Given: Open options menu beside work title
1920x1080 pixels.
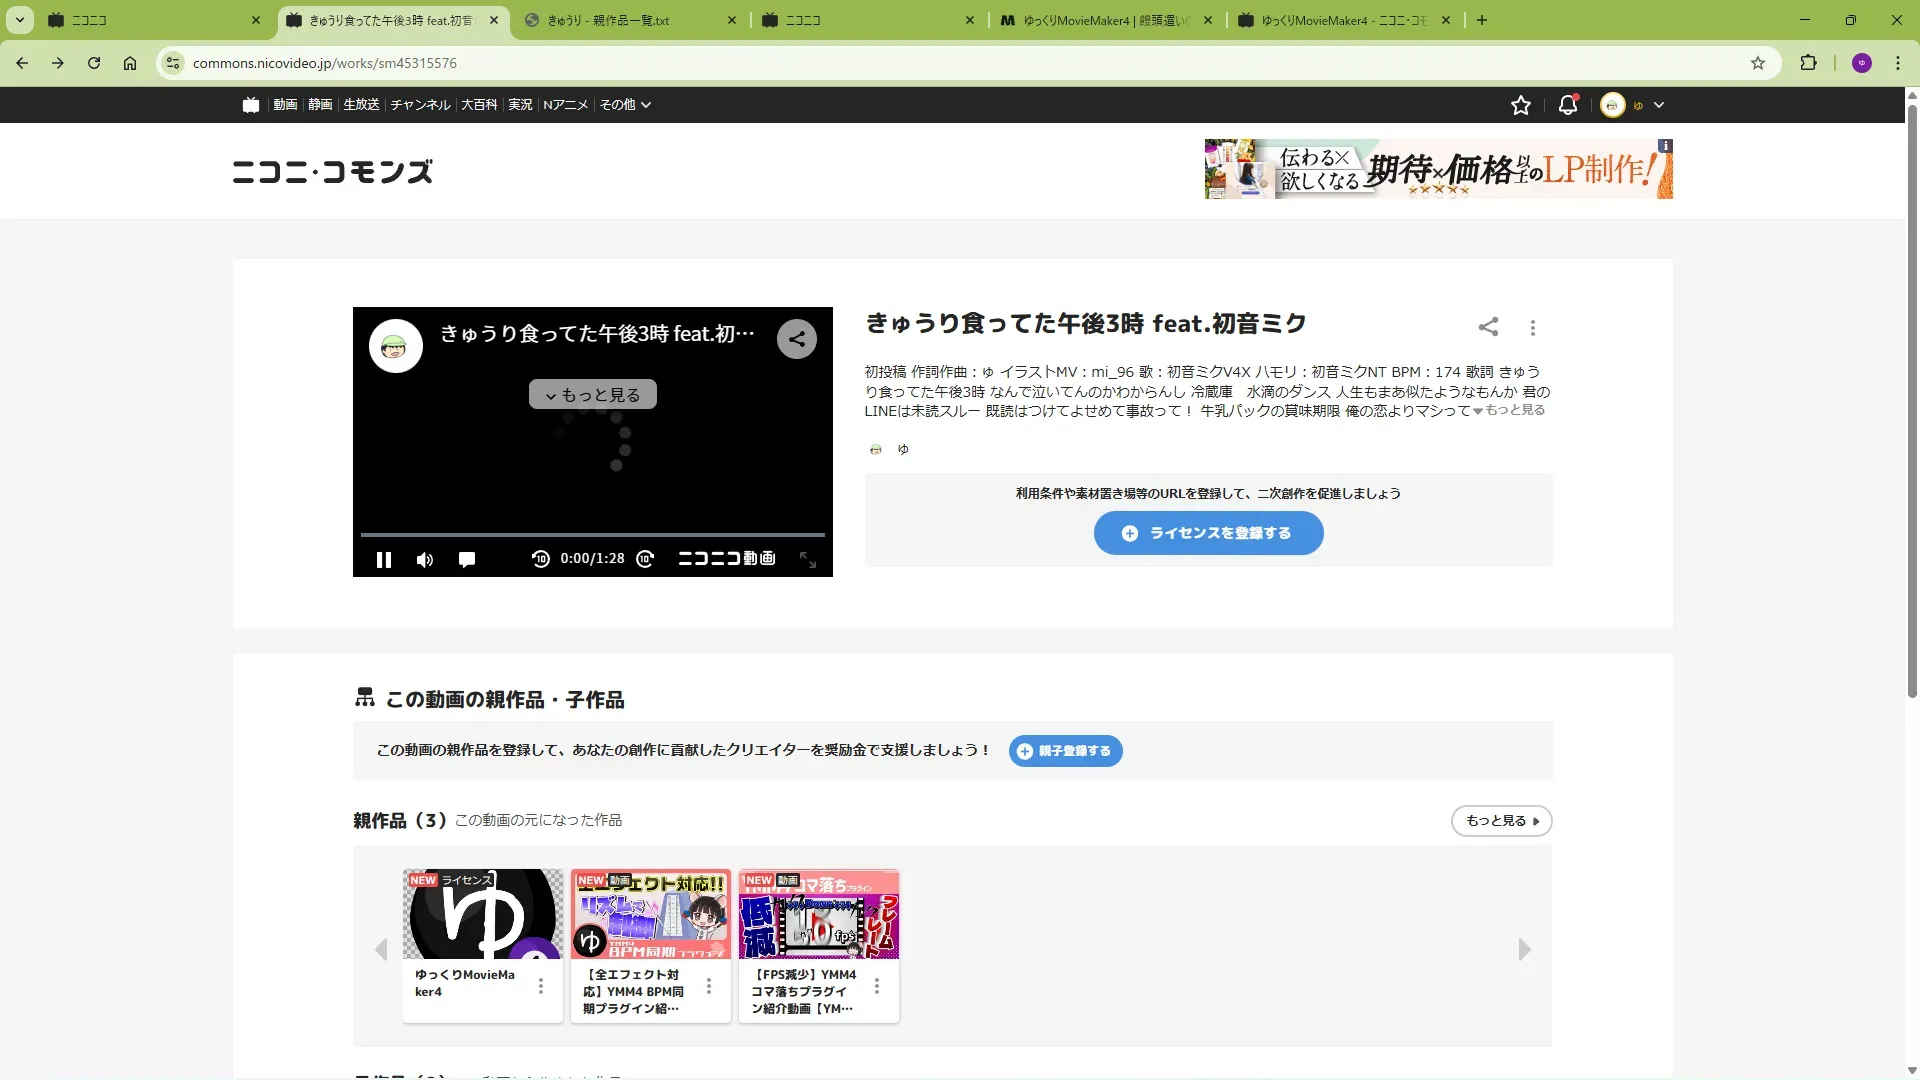Looking at the screenshot, I should pyautogui.click(x=1532, y=328).
